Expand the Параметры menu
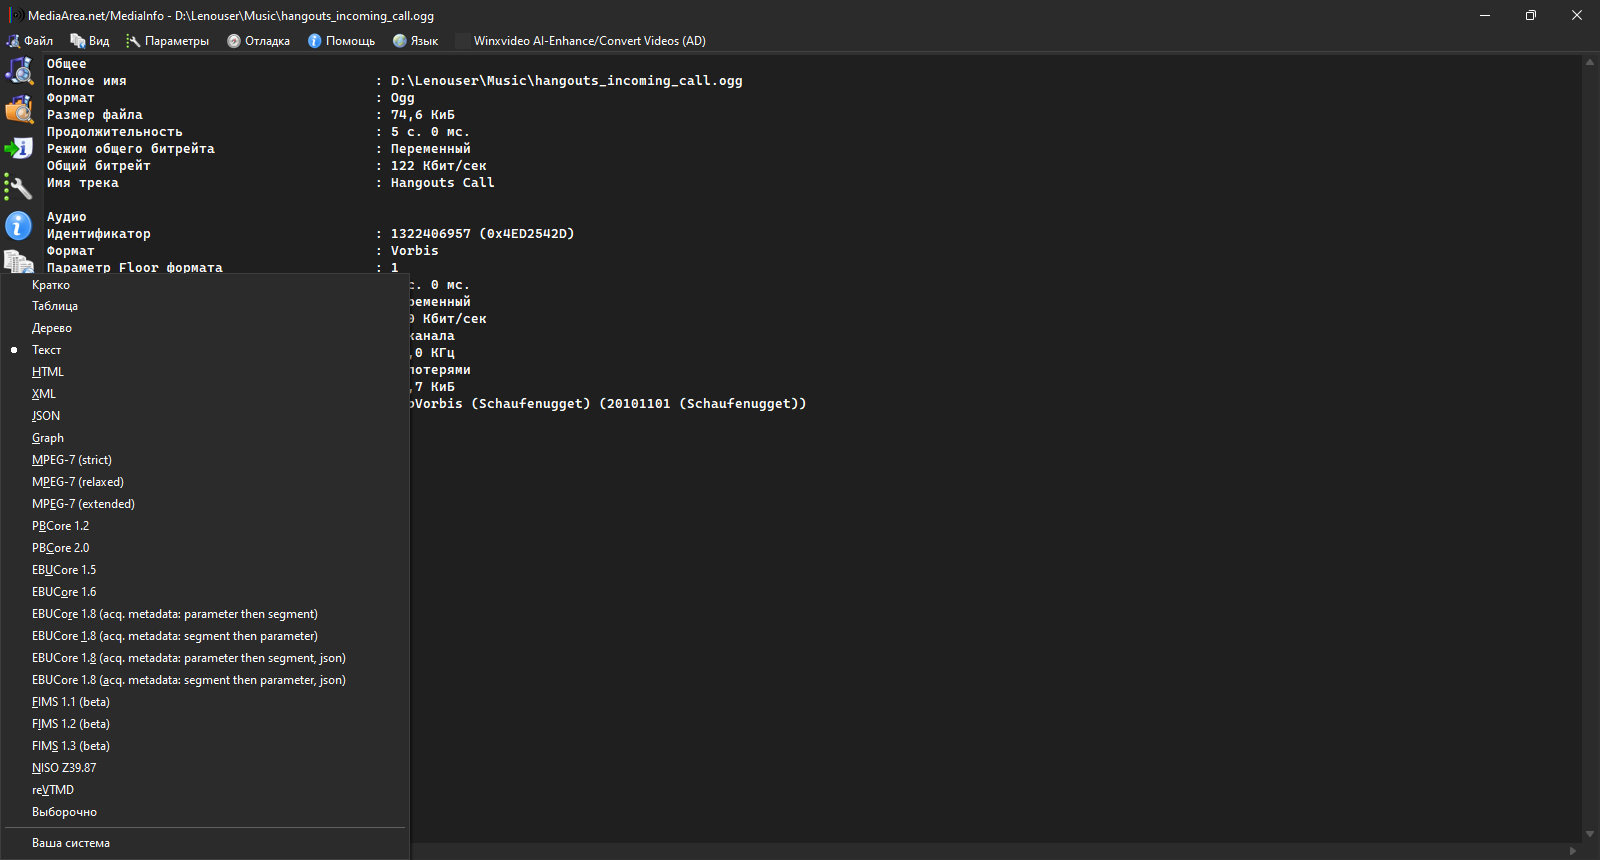 click(168, 41)
